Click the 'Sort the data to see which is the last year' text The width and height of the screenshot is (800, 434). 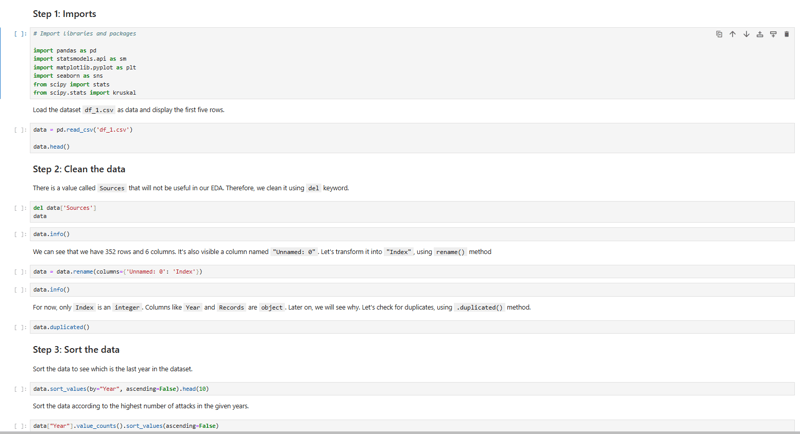pyautogui.click(x=113, y=369)
